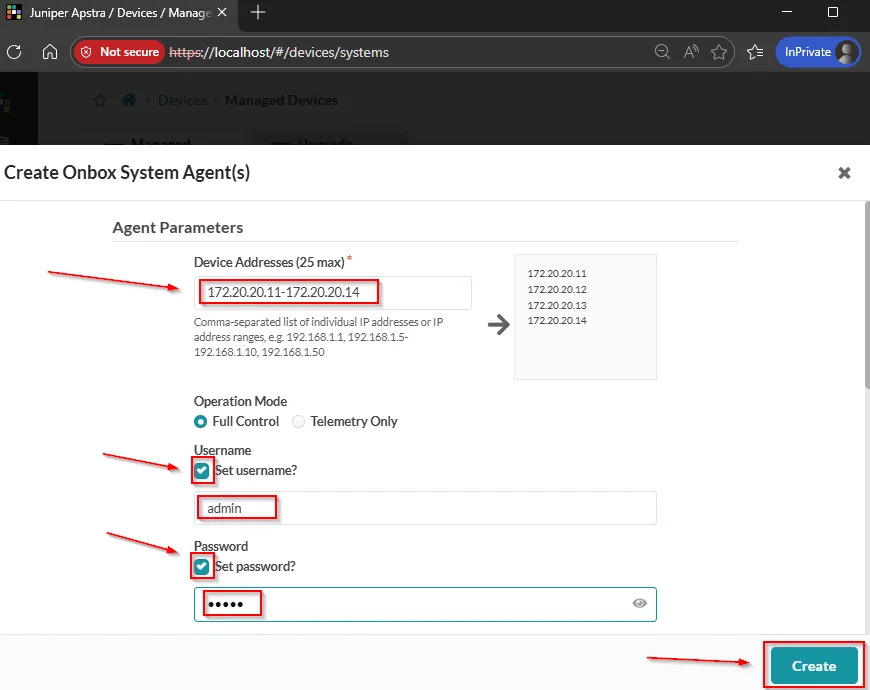Select the Full Control radio button
The width and height of the screenshot is (870, 690).
[200, 421]
